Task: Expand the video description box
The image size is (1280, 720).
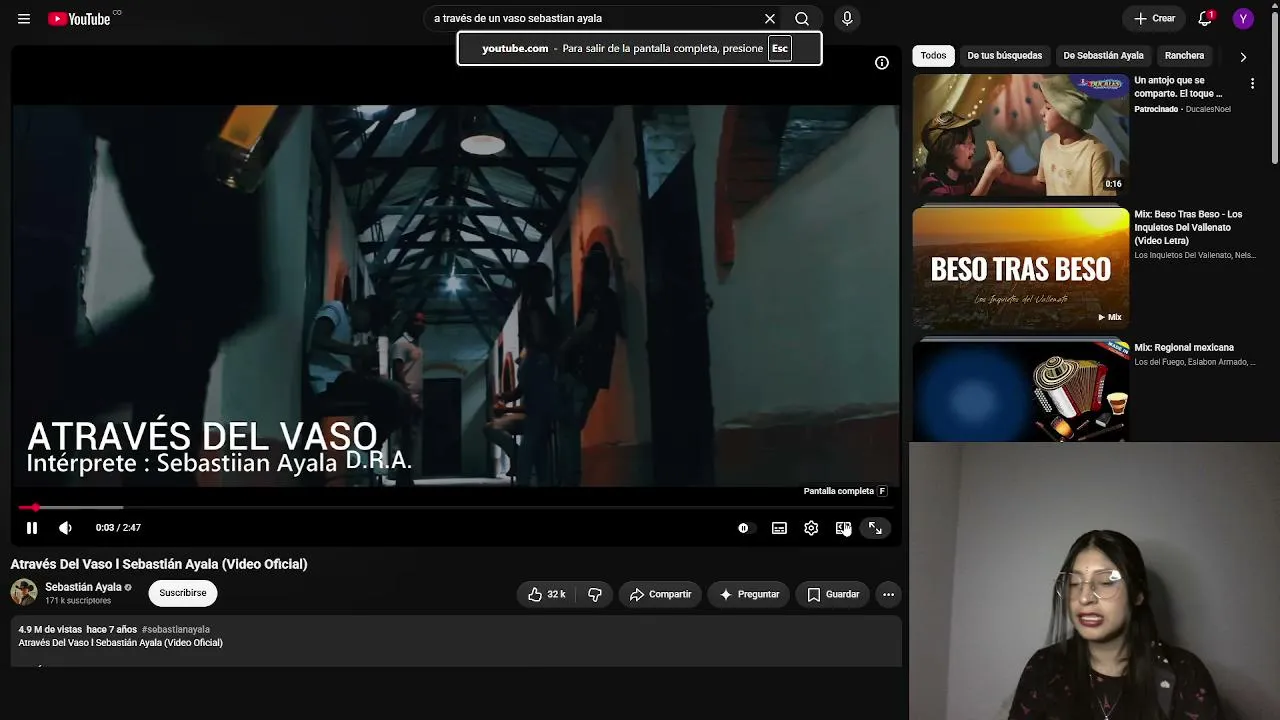Action: (x=456, y=641)
